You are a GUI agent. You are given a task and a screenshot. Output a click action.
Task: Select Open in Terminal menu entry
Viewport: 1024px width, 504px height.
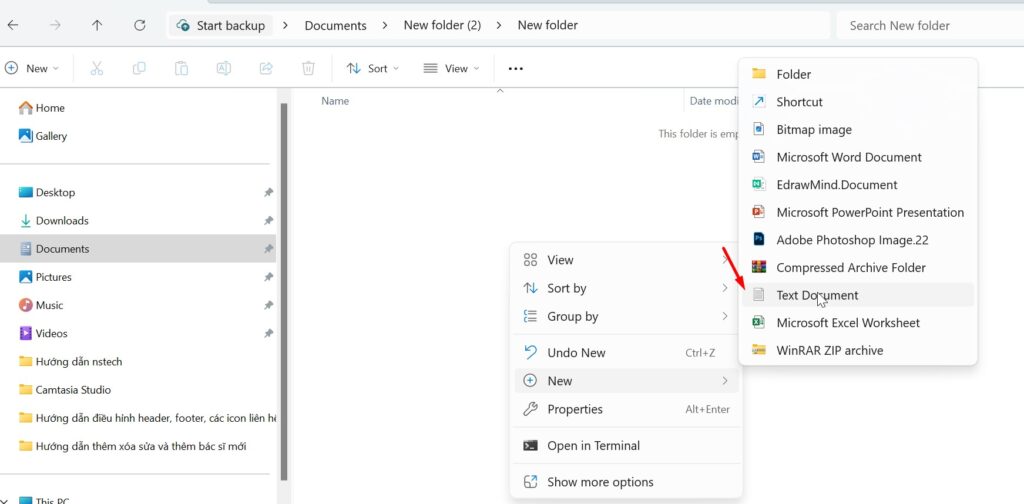593,445
